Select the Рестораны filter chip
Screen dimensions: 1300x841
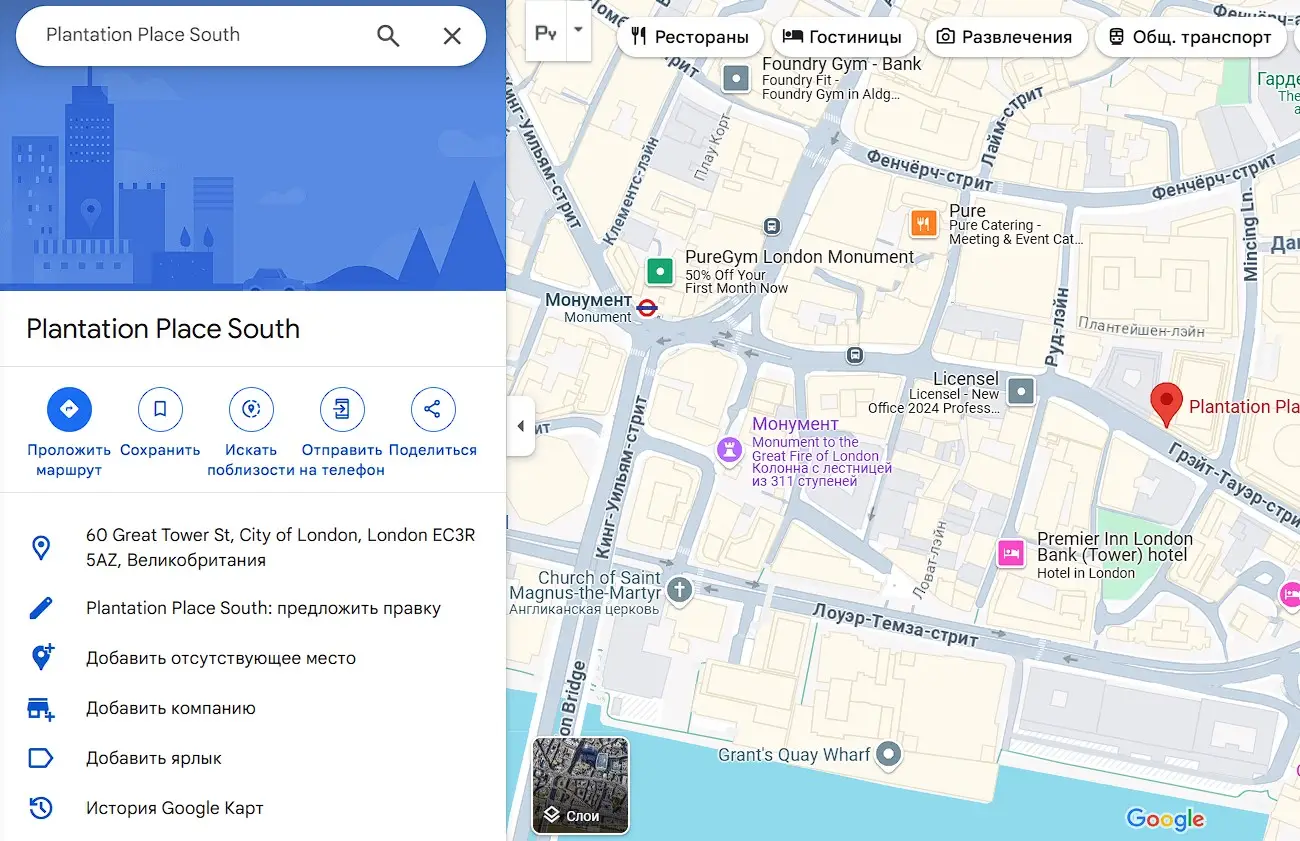(x=690, y=37)
